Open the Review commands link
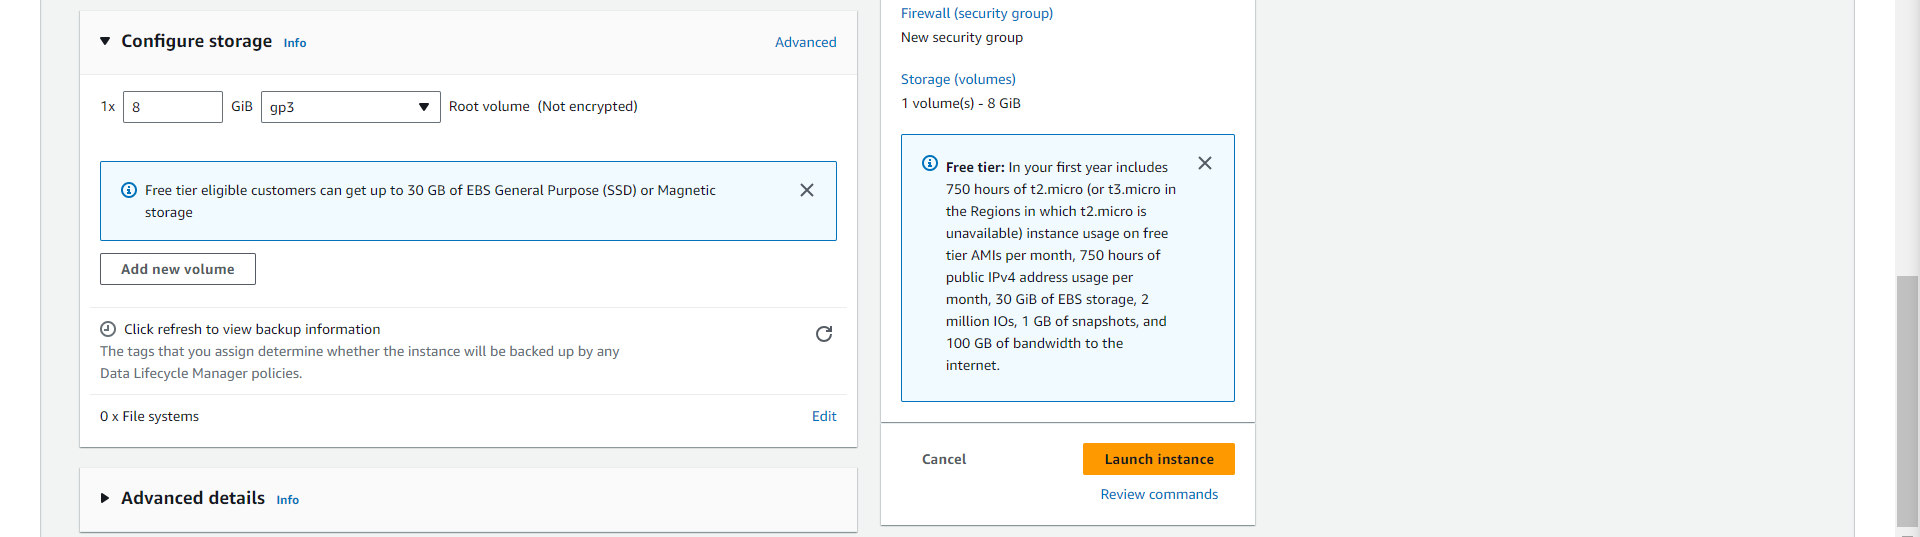 pyautogui.click(x=1159, y=494)
